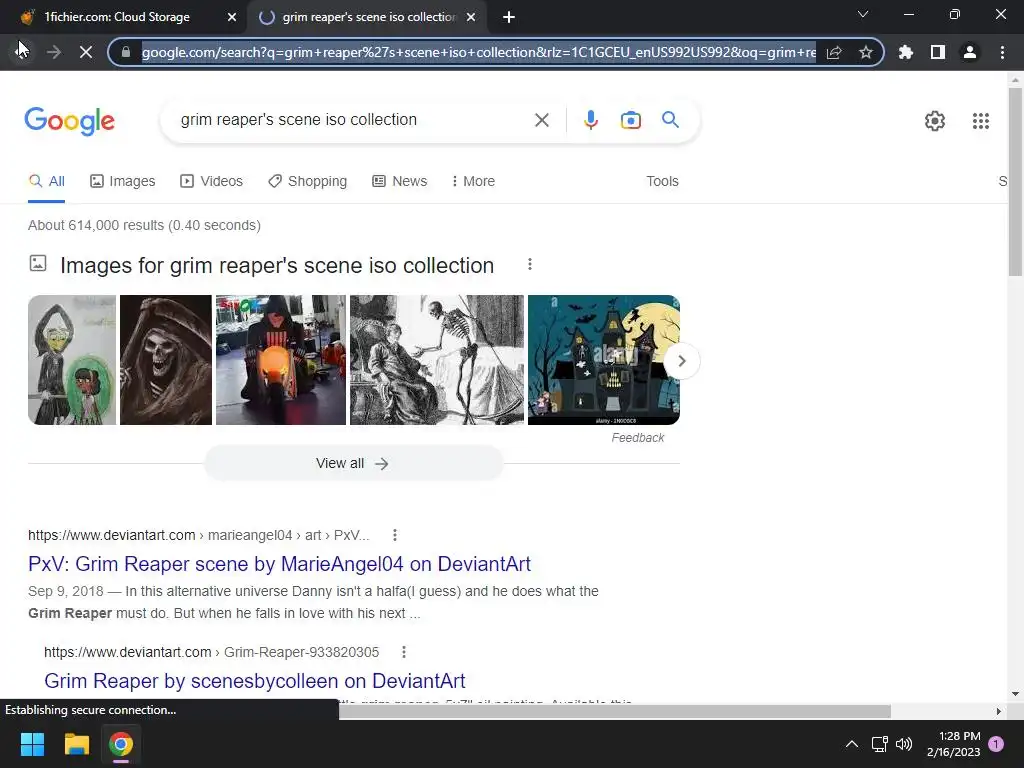1024x768 pixels.
Task: Open File Explorer from taskbar
Action: point(76,744)
